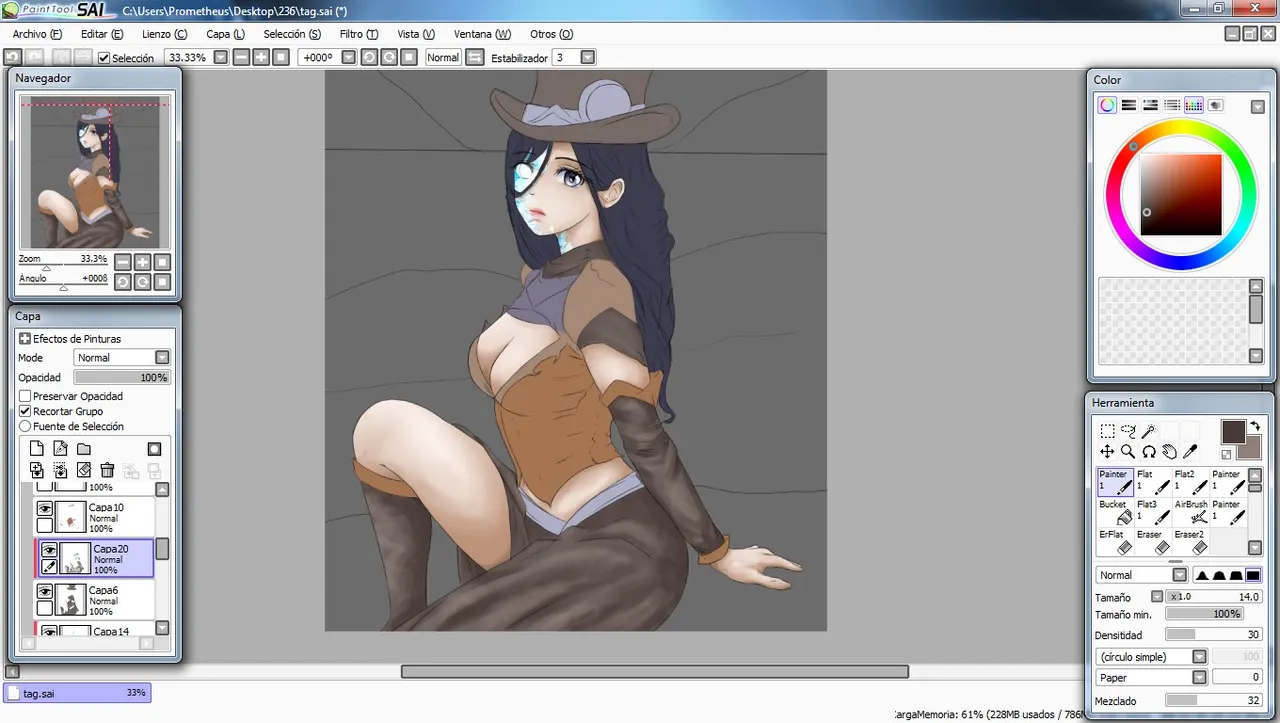This screenshot has width=1280, height=723.
Task: Uncheck Recortar Grupo checkbox
Action: [26, 411]
